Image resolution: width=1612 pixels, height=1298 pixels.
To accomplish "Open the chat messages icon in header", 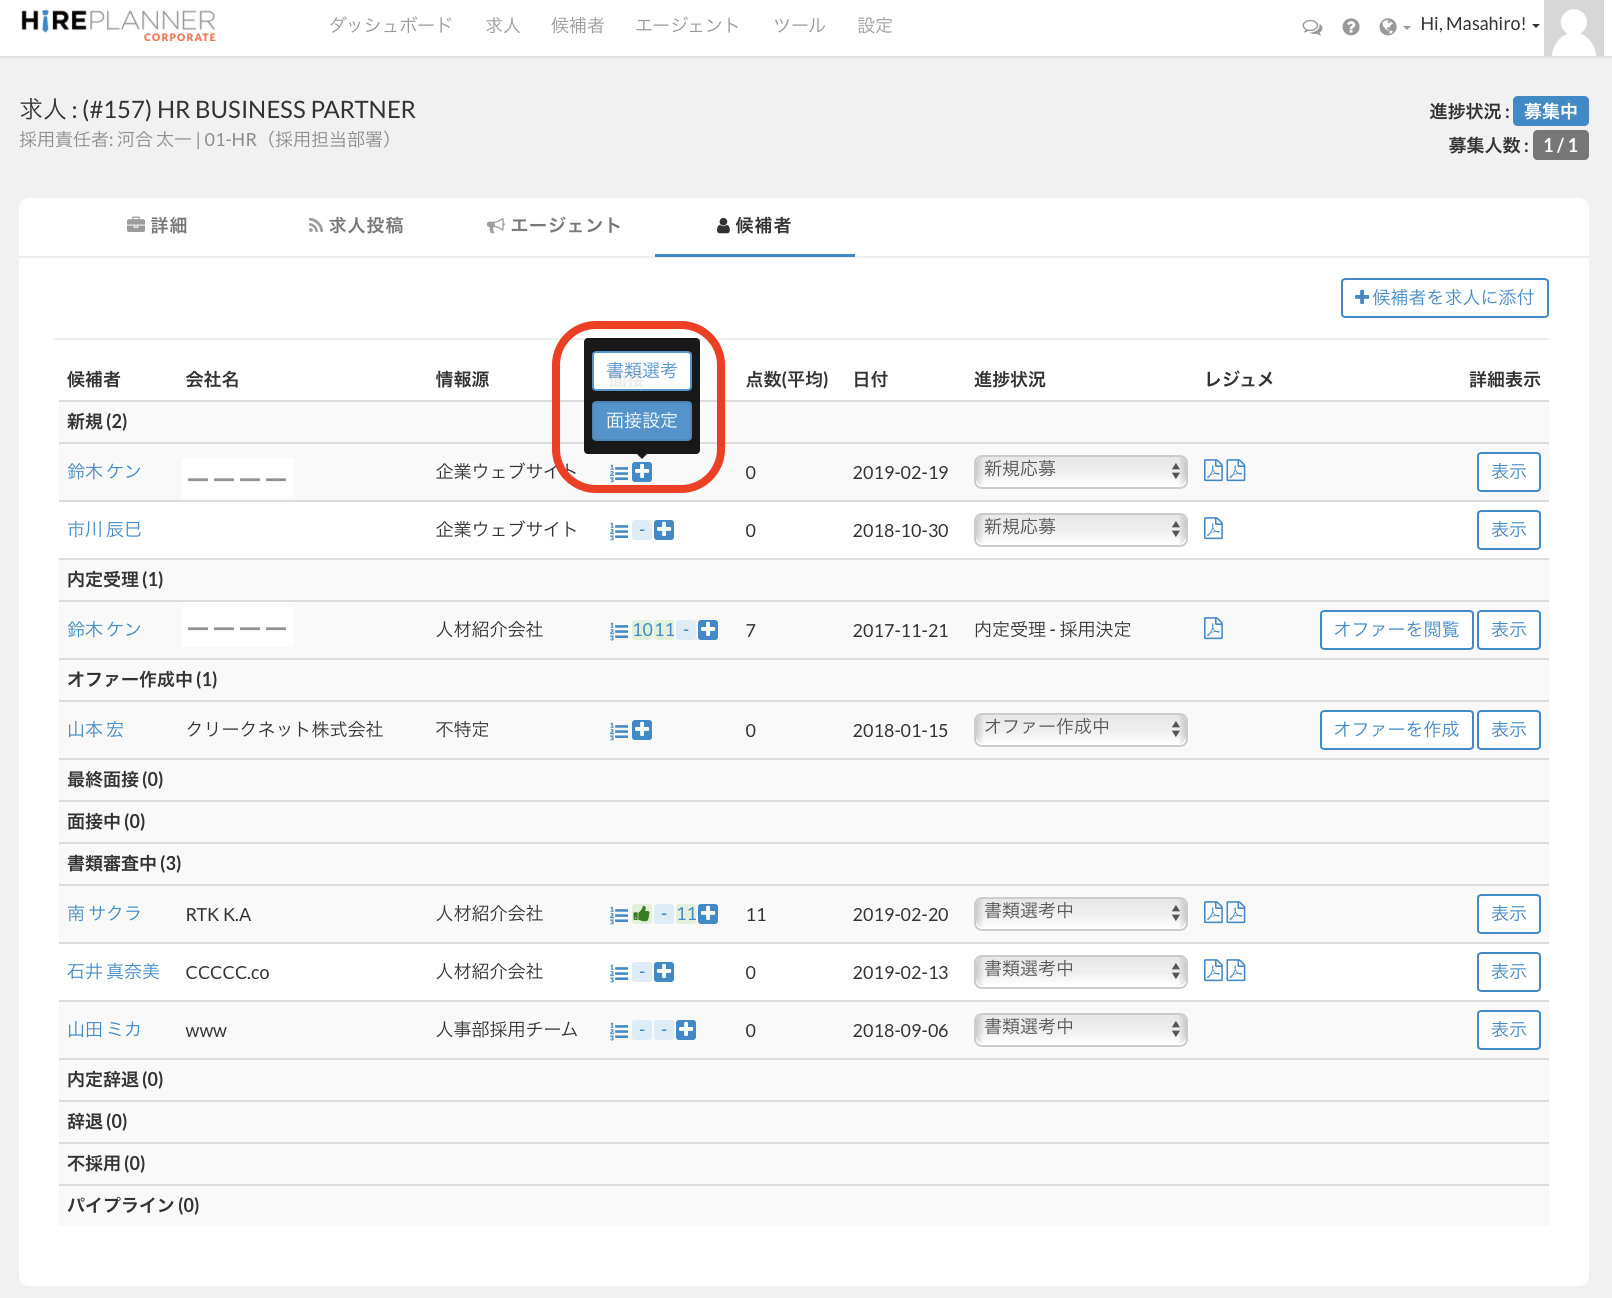I will click(1311, 27).
